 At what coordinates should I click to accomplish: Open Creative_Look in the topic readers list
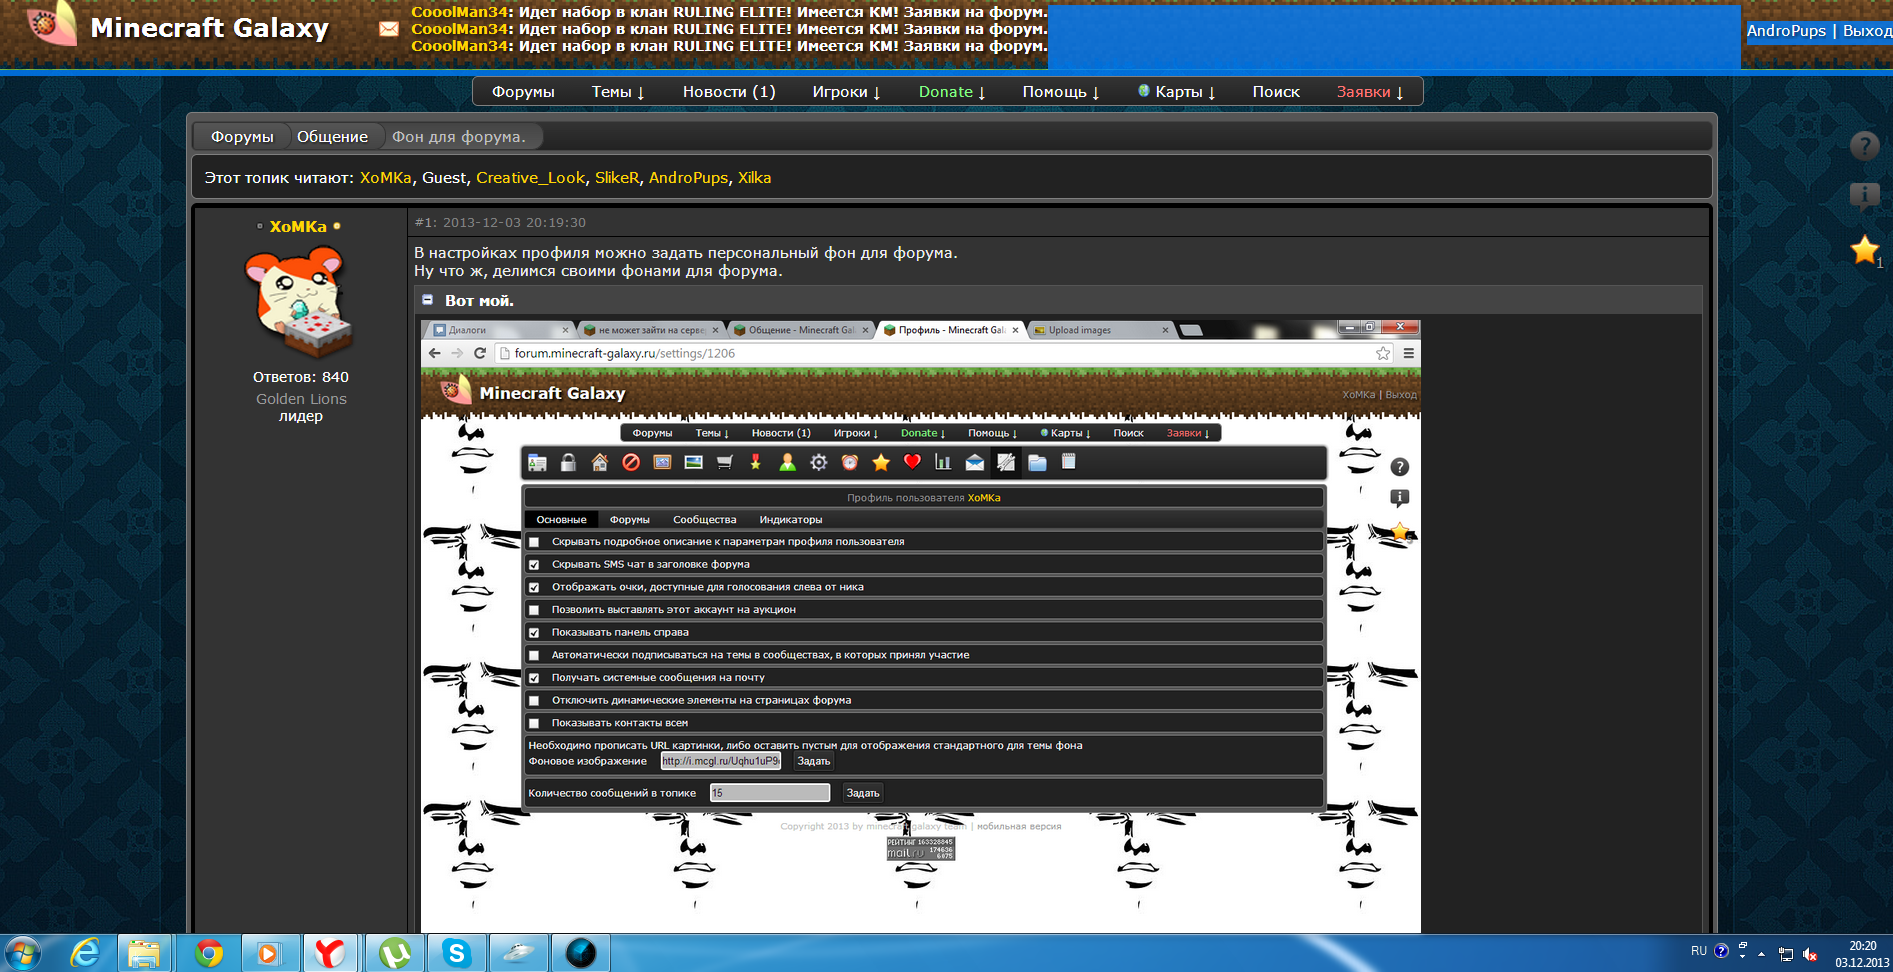tap(530, 178)
